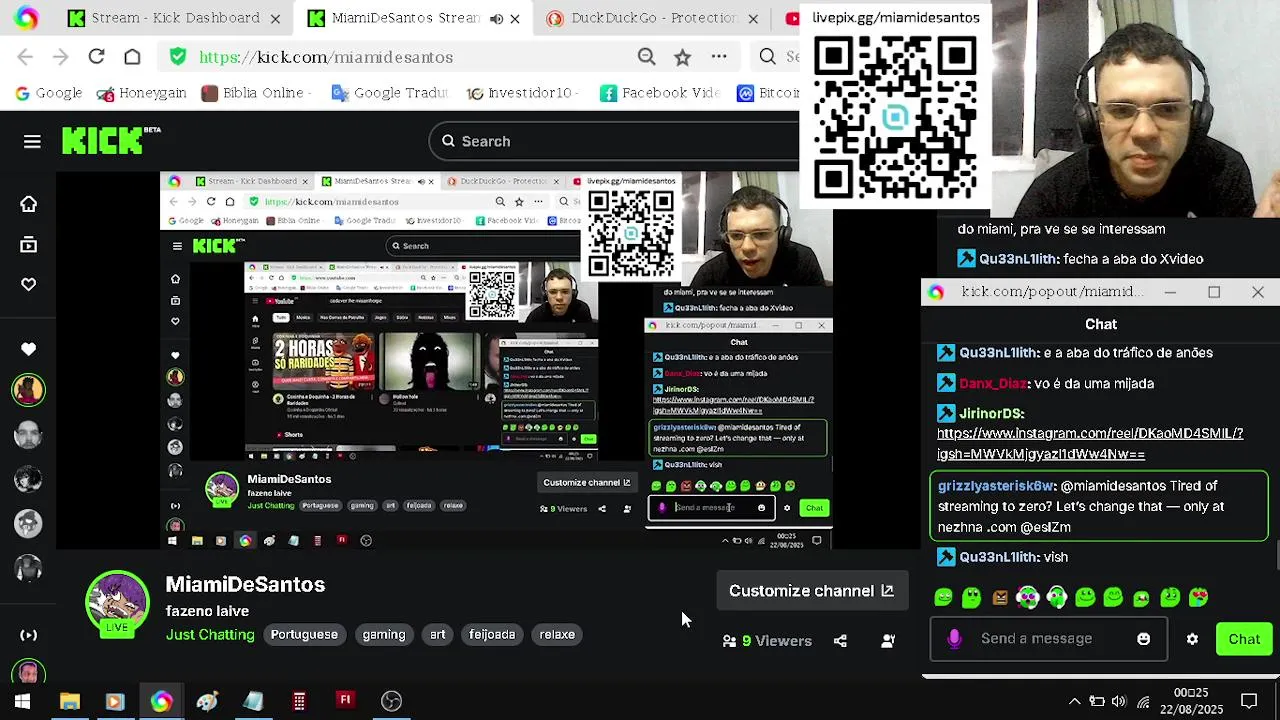Select the feijoada tag
The height and width of the screenshot is (720, 1280).
pos(492,635)
